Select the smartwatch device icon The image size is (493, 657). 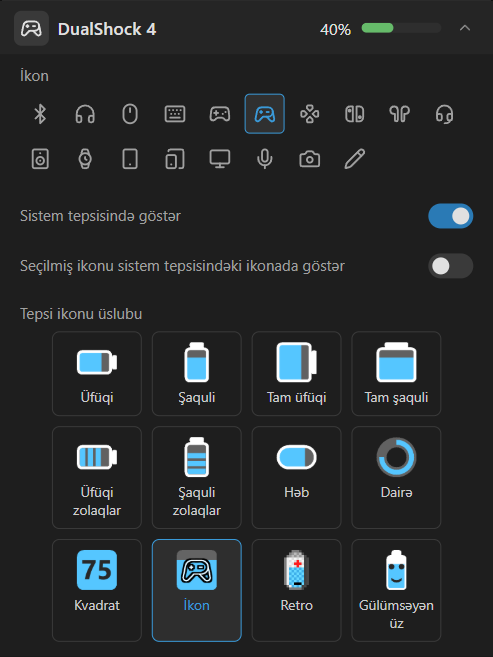pyautogui.click(x=85, y=159)
